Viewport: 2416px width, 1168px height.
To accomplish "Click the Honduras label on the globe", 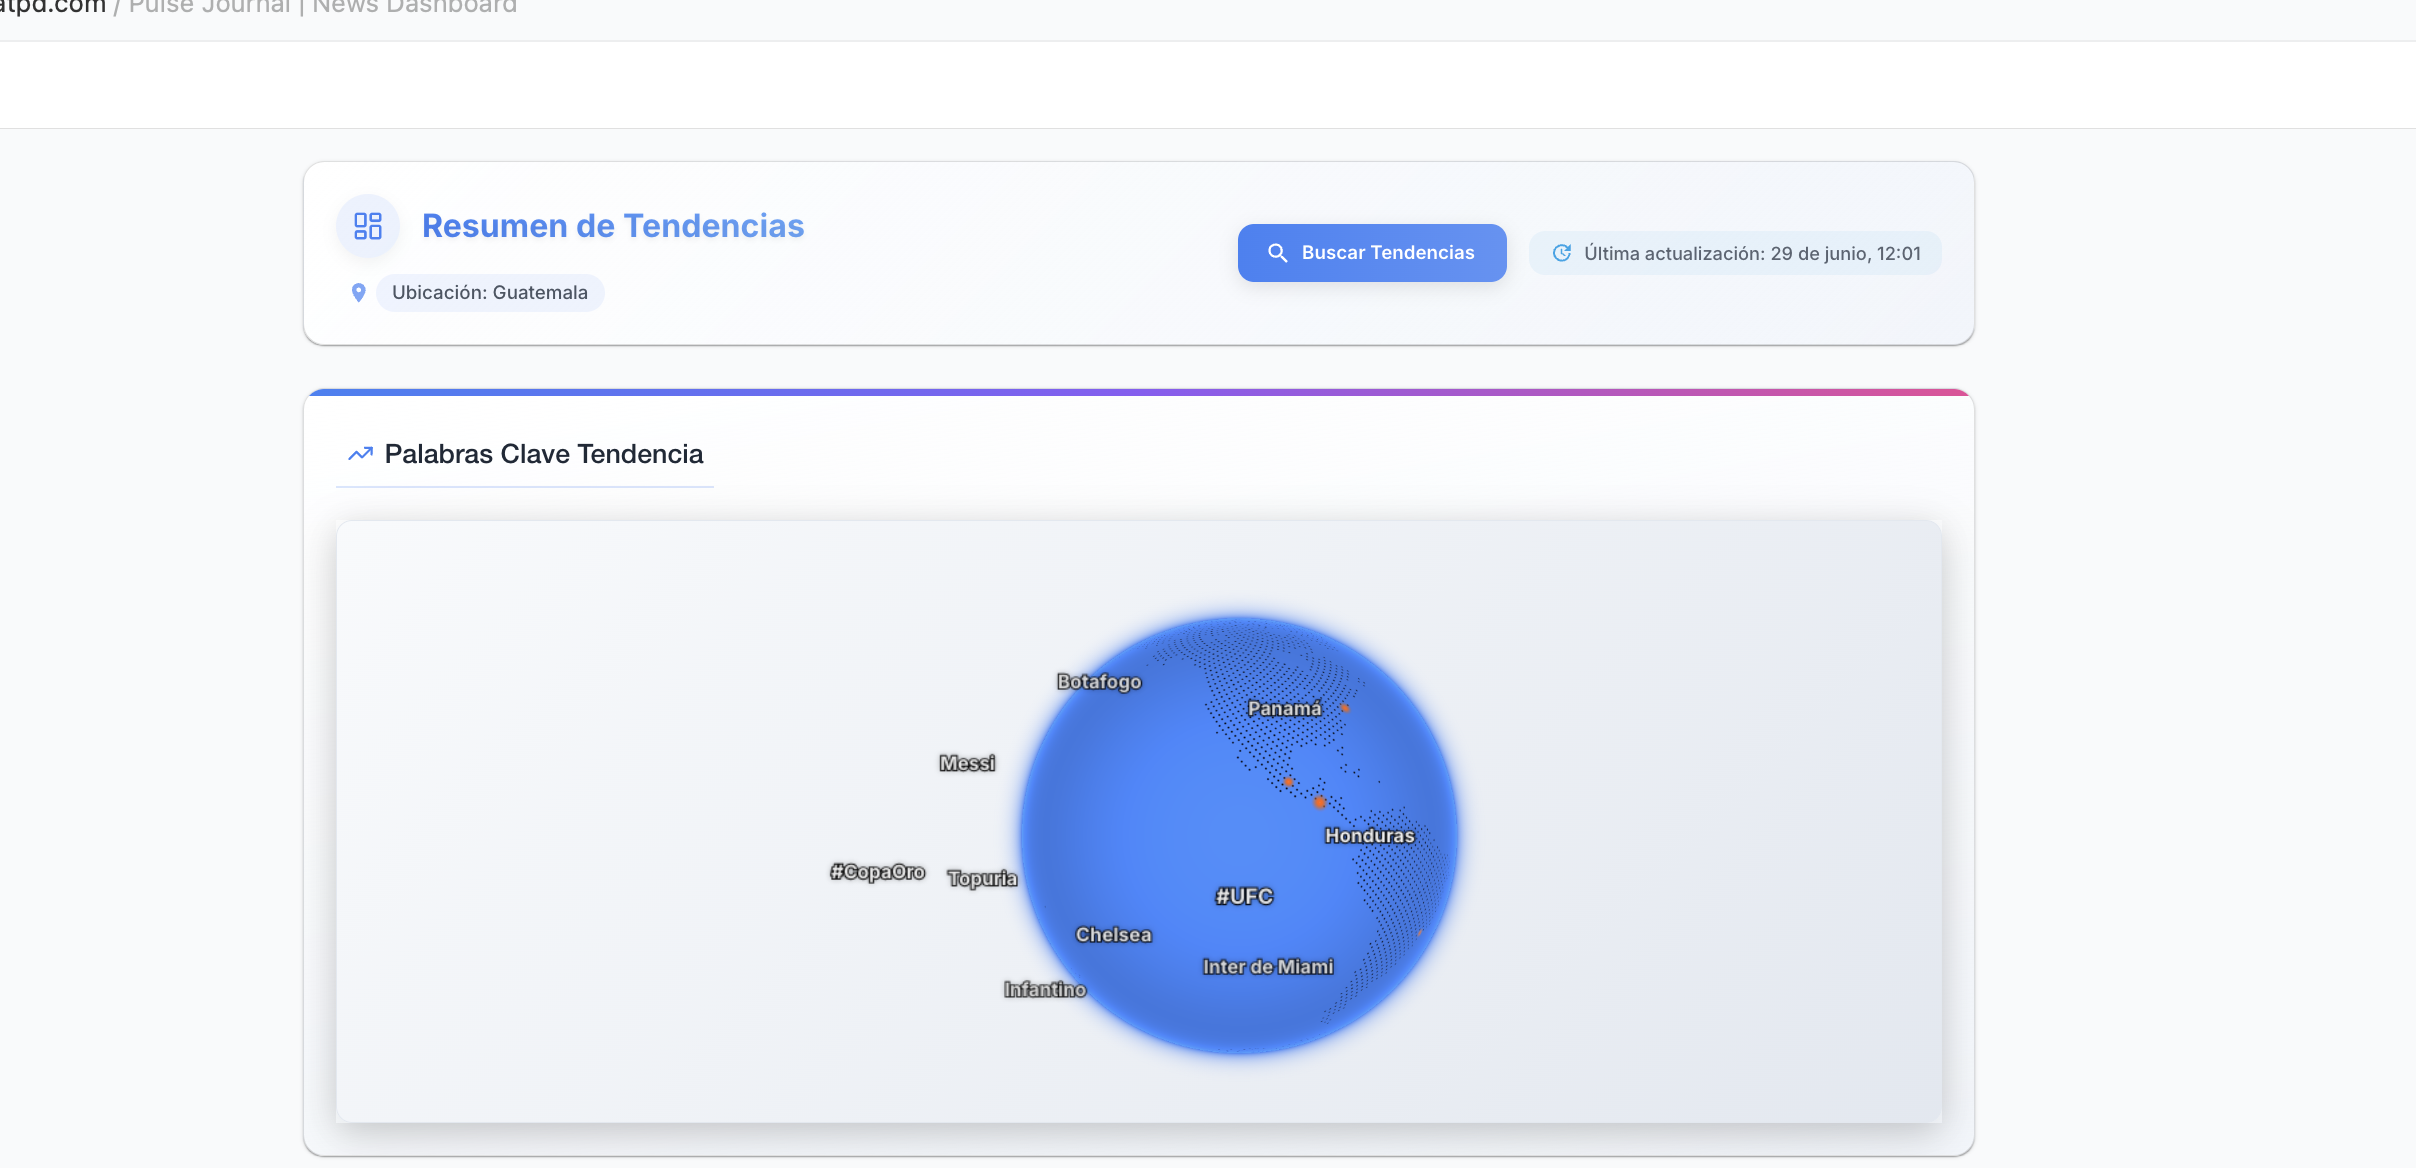I will [x=1369, y=836].
